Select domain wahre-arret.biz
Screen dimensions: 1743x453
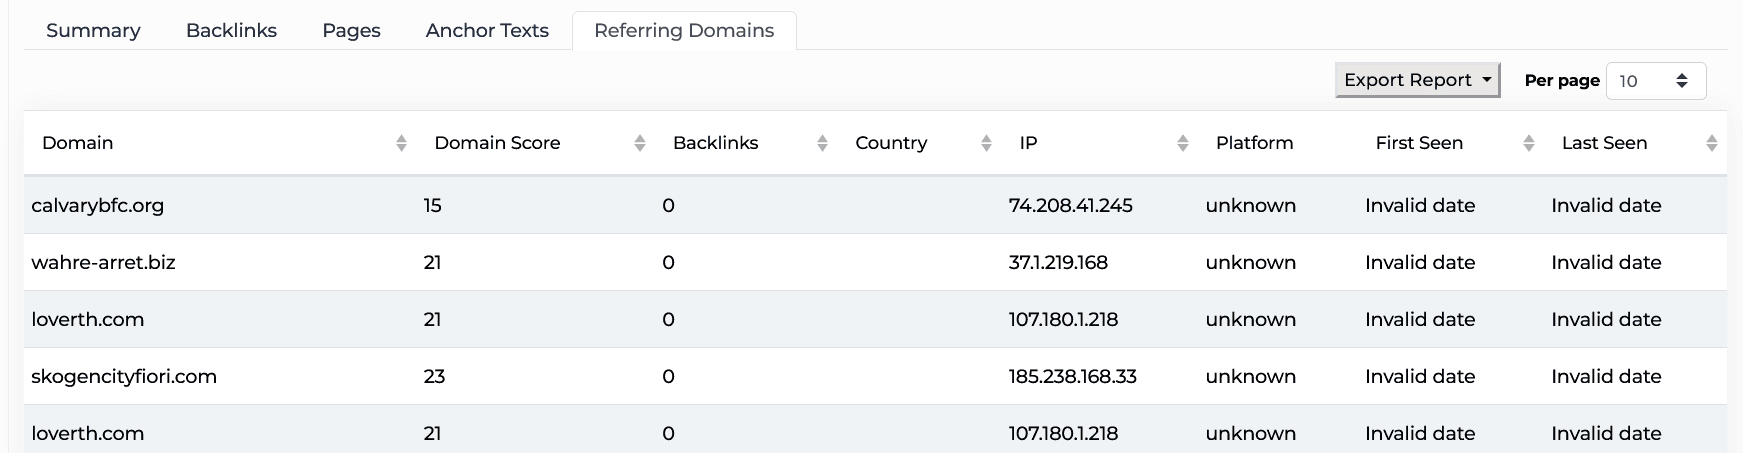tap(103, 262)
